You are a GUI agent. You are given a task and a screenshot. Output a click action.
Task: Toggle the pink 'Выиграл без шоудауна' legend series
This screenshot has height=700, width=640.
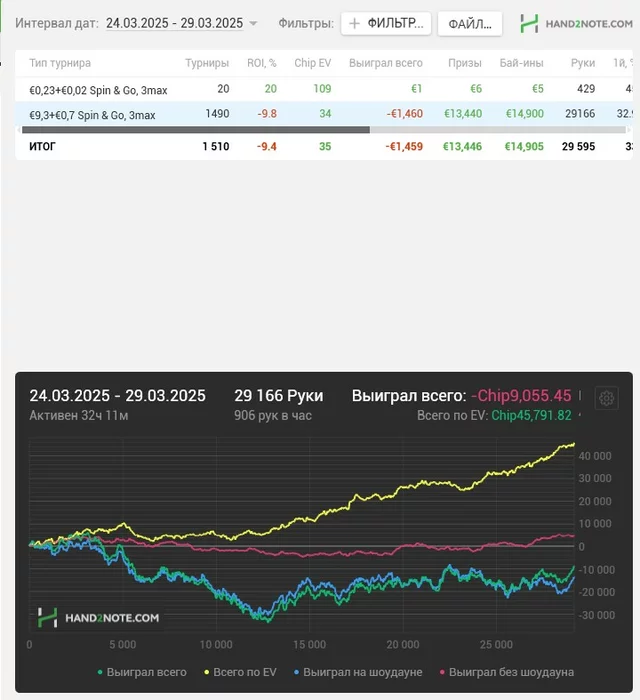click(507, 672)
